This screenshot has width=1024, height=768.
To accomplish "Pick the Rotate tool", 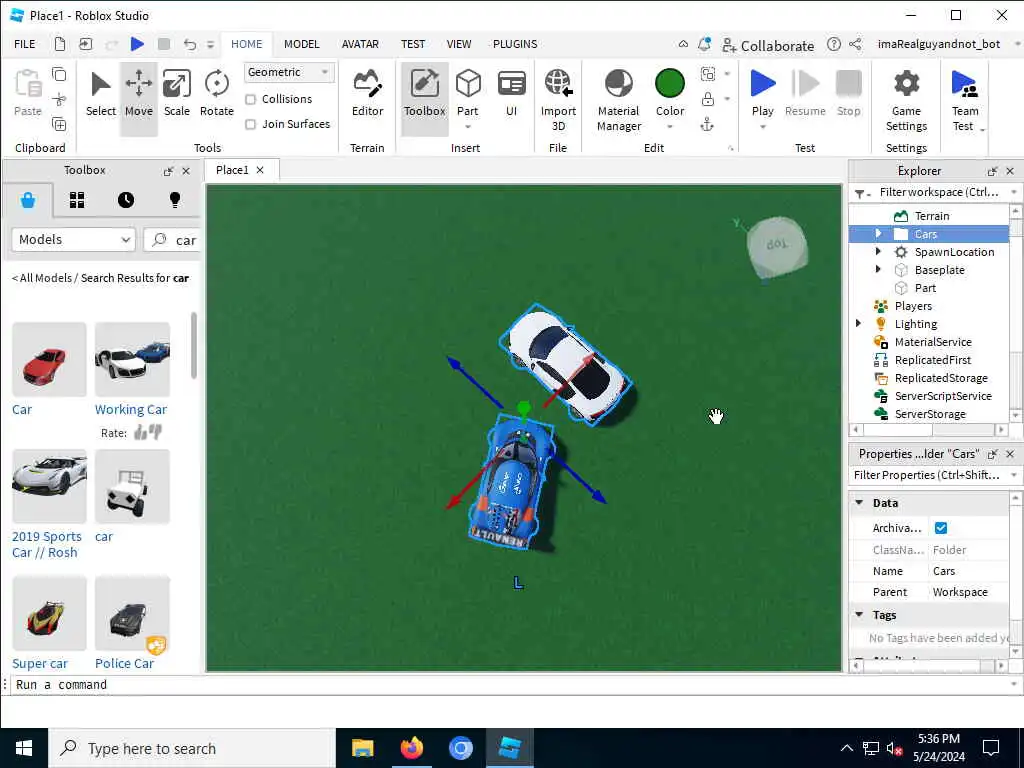I will coord(216,95).
